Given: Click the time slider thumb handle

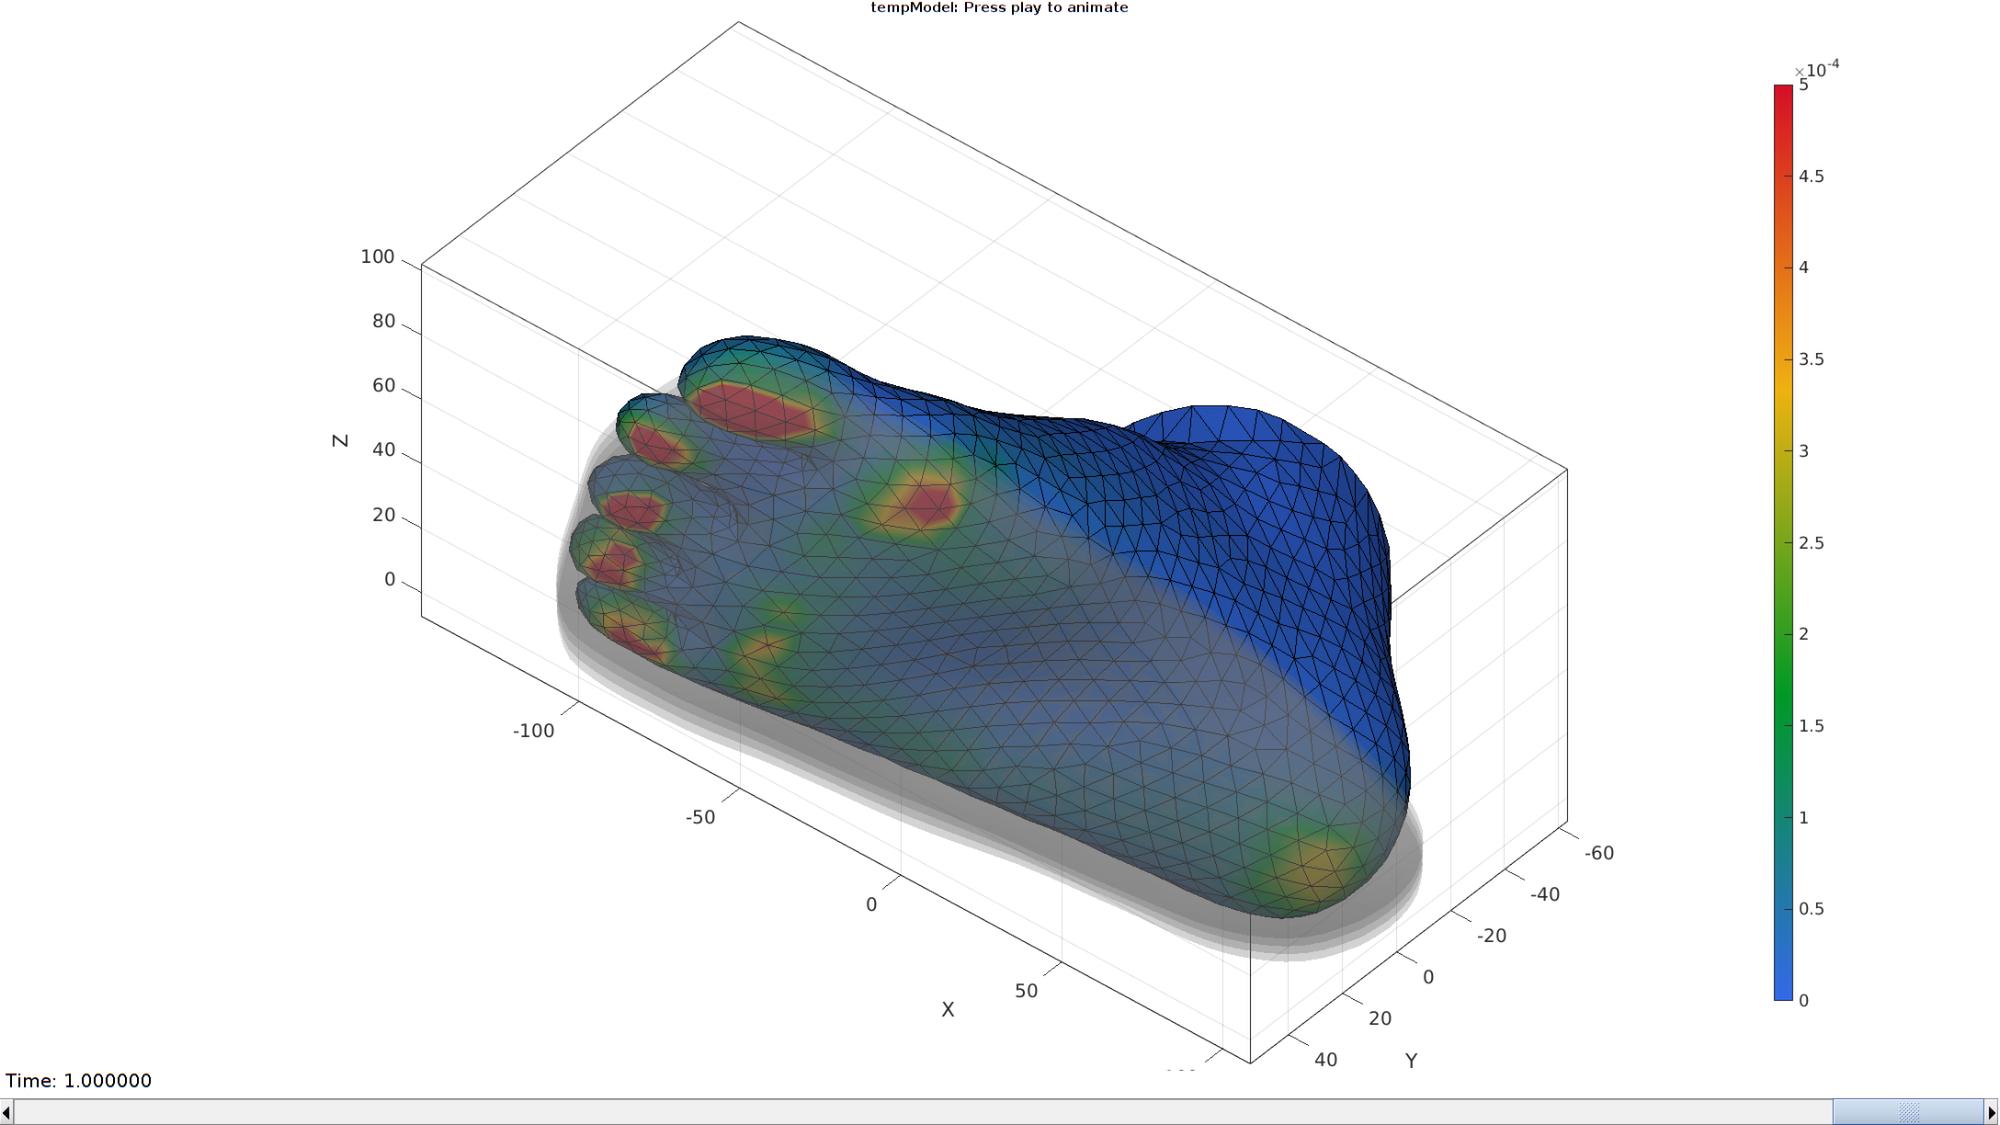Looking at the screenshot, I should pyautogui.click(x=1908, y=1112).
